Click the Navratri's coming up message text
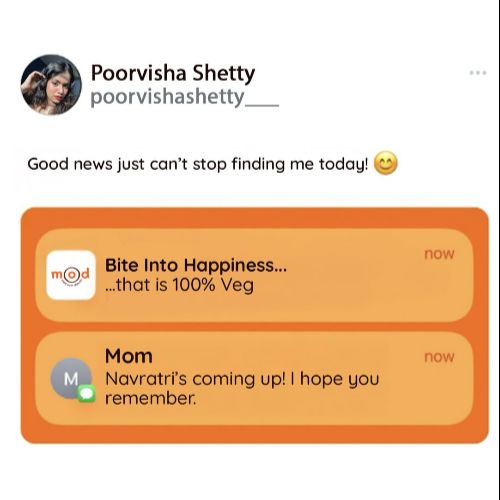500x500 pixels. coord(242,389)
